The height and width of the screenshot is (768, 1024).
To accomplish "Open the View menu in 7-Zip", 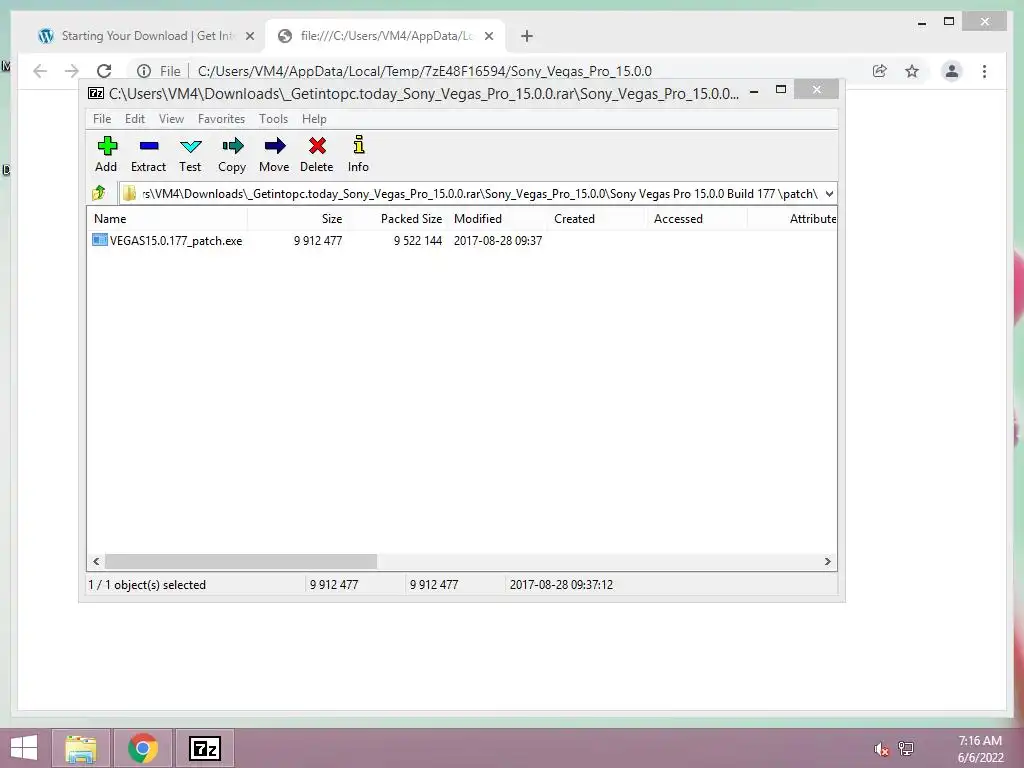I will (171, 119).
